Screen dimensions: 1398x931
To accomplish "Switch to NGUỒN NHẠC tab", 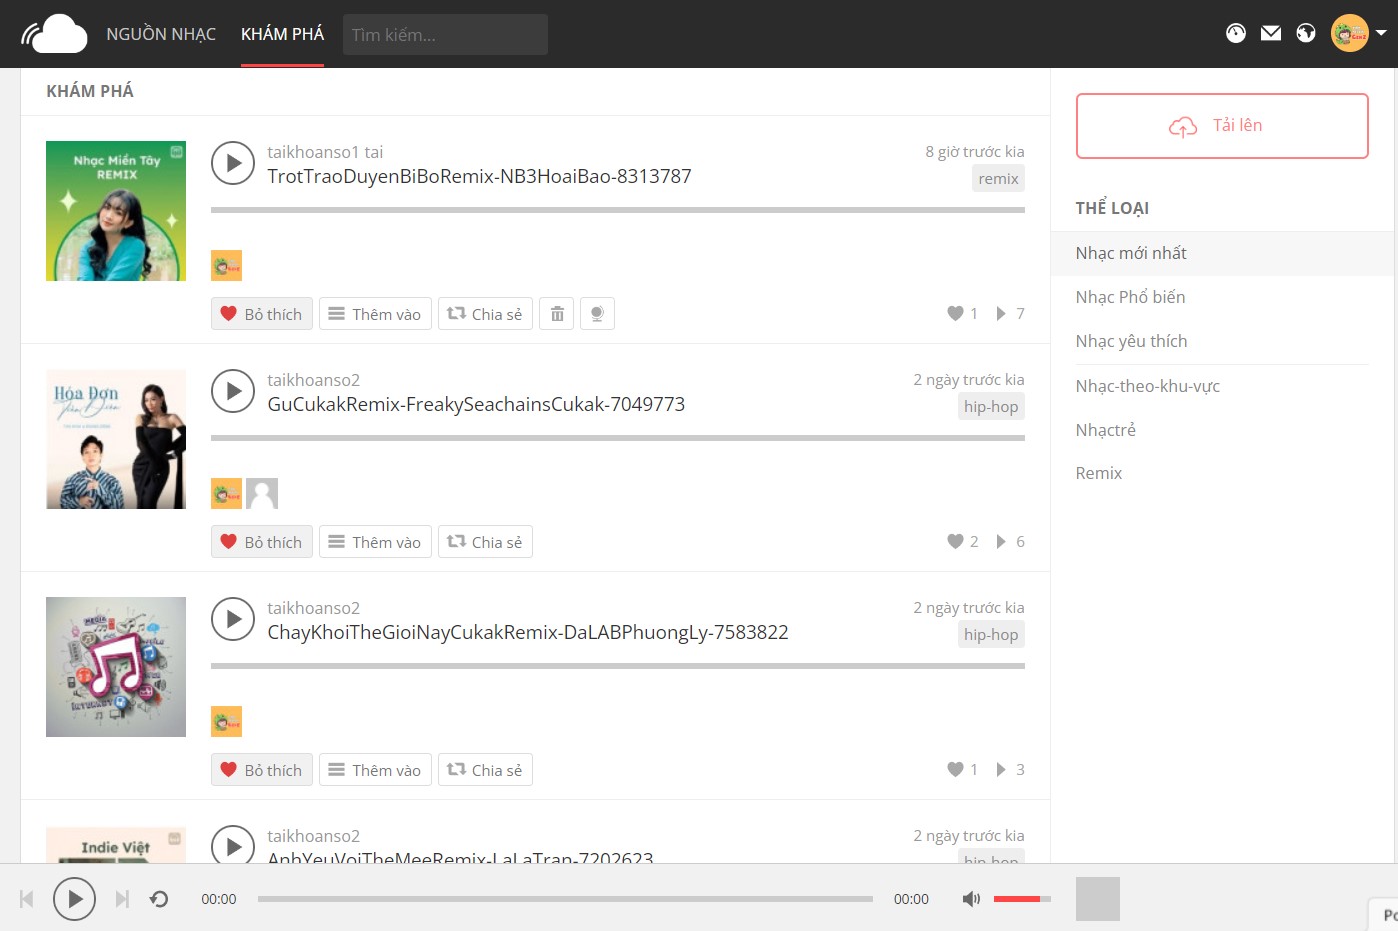I will pos(161,34).
